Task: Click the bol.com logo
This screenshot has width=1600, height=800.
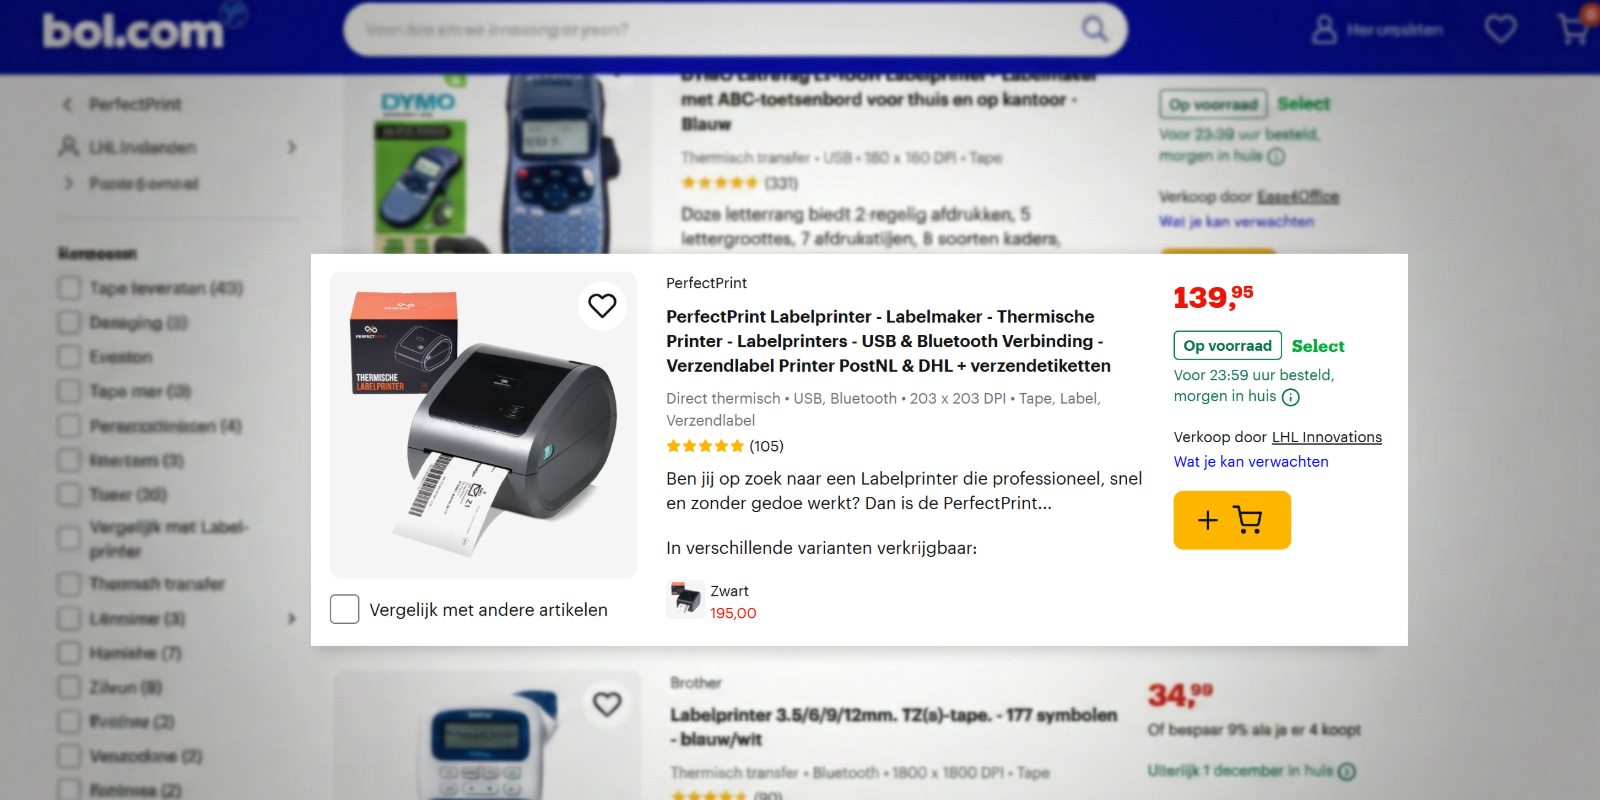Action: (134, 31)
